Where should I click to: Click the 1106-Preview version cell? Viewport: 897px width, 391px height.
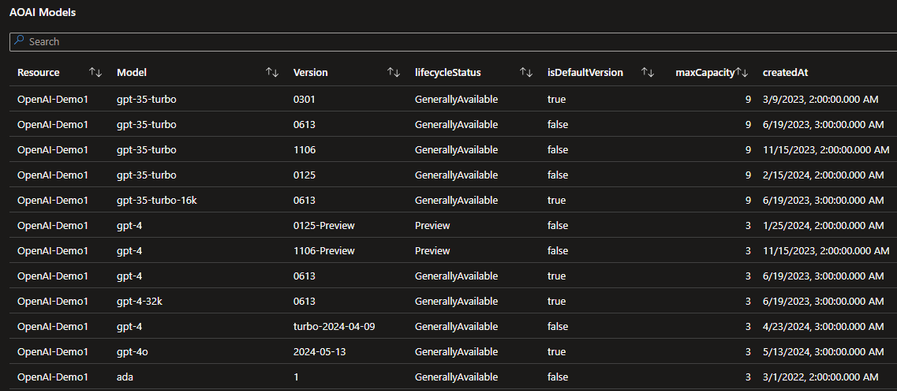tap(324, 251)
